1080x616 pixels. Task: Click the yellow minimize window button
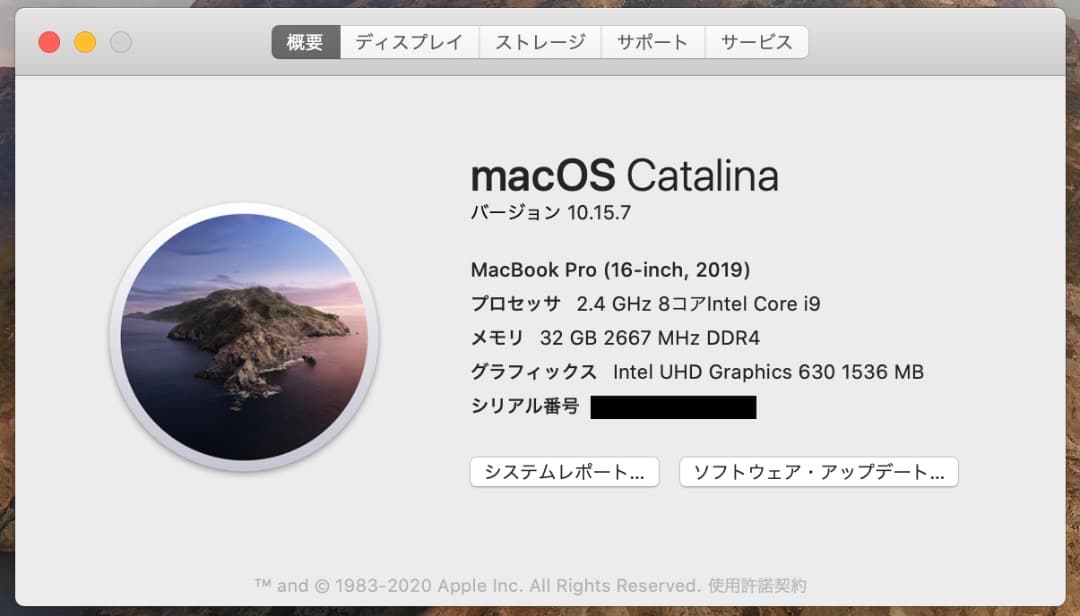tap(84, 42)
